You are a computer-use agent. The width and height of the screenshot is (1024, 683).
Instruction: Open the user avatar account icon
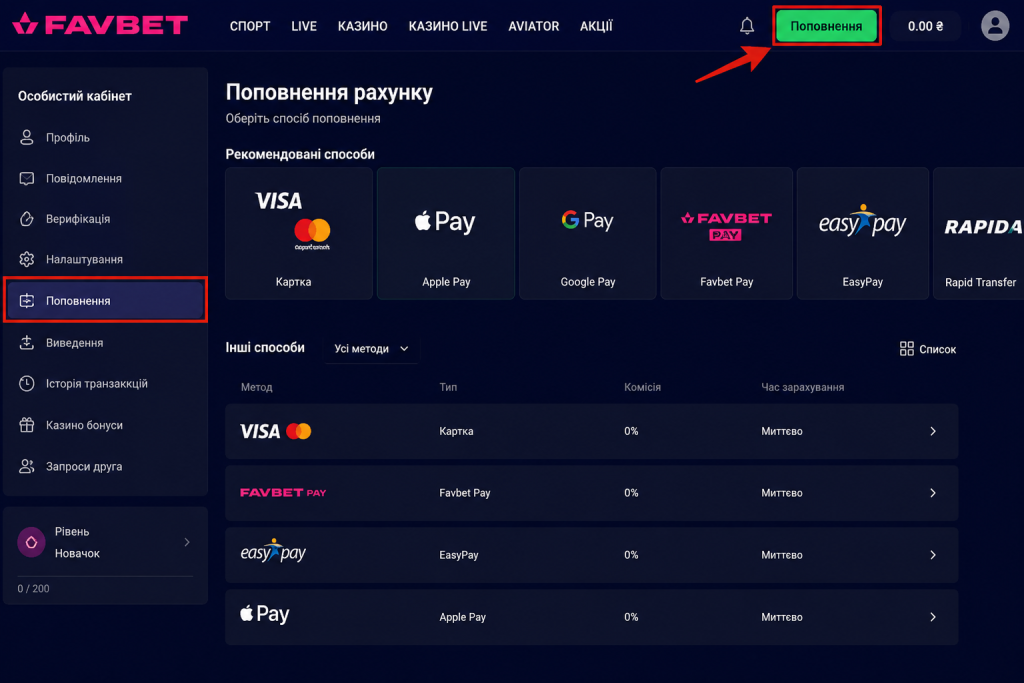(x=995, y=26)
